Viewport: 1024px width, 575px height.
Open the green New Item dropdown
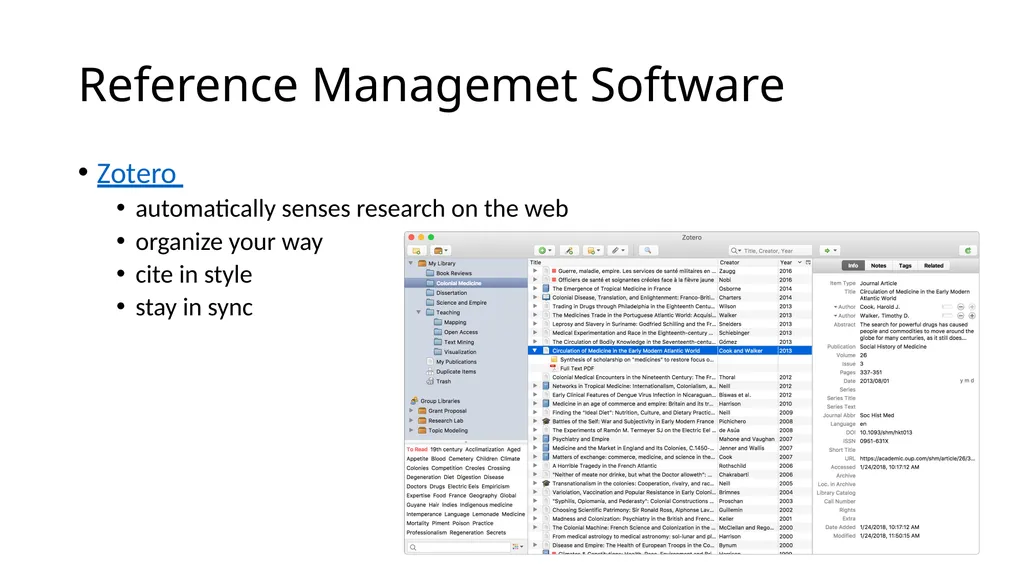click(544, 251)
